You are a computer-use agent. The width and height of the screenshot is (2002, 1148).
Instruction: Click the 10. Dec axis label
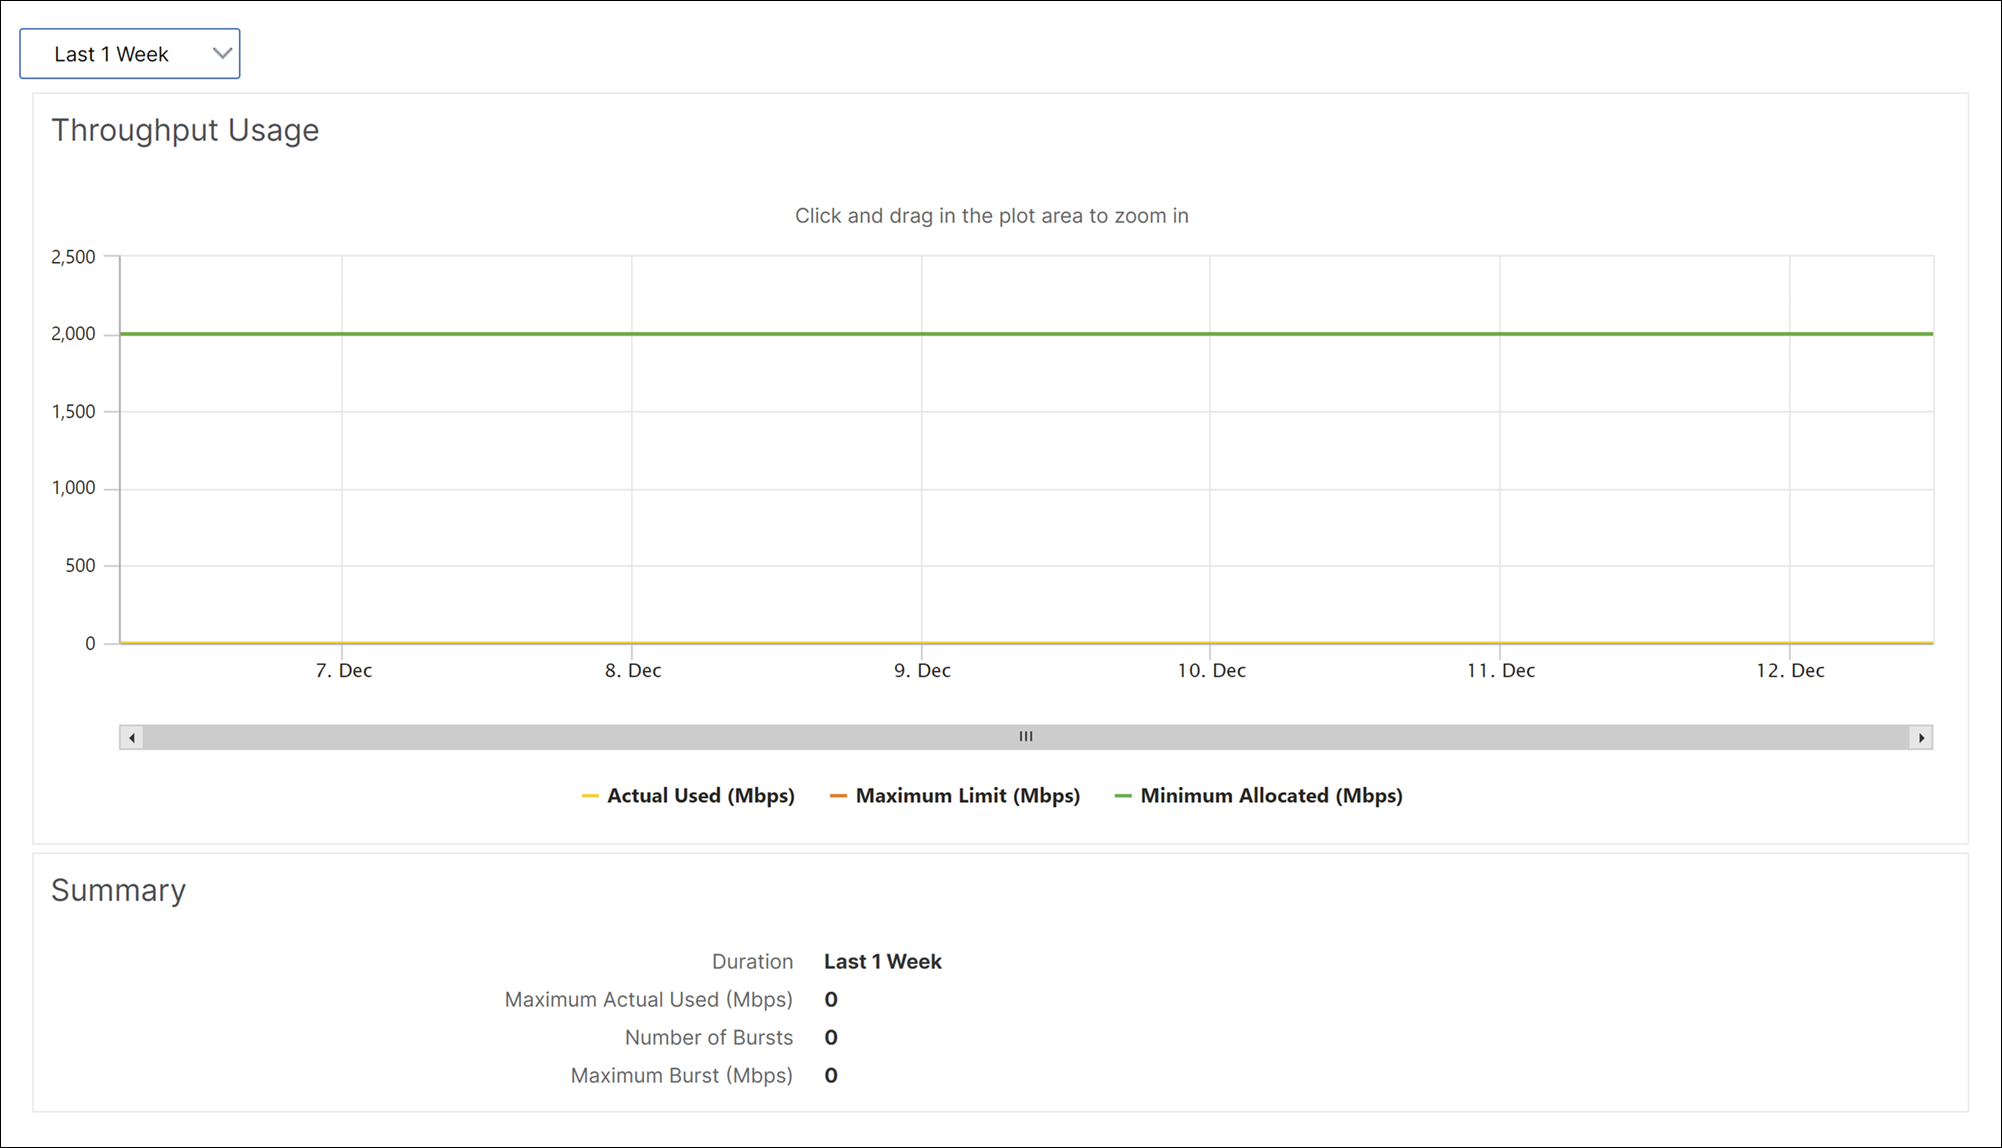(1211, 671)
